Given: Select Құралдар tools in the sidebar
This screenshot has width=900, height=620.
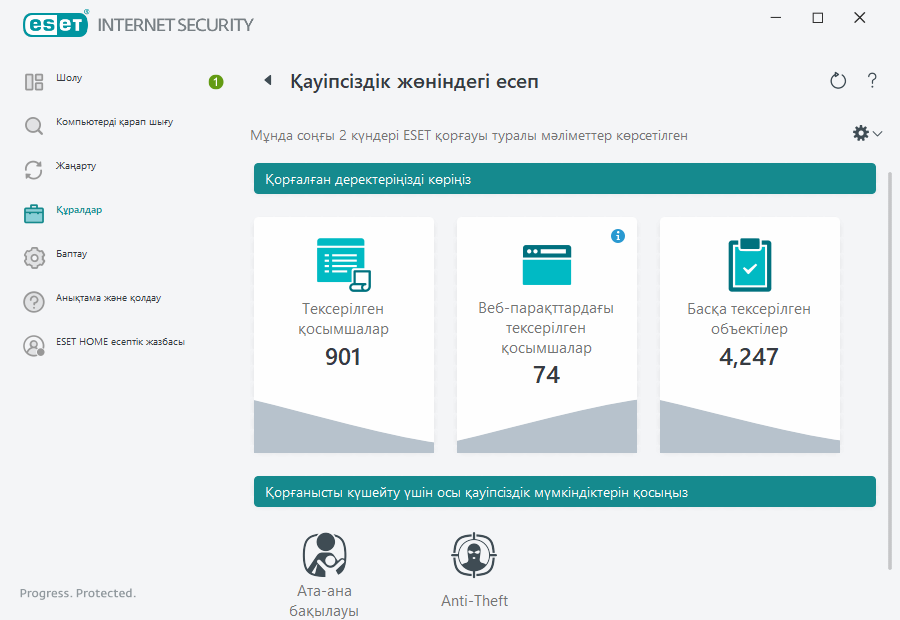Looking at the screenshot, I should (x=79, y=210).
